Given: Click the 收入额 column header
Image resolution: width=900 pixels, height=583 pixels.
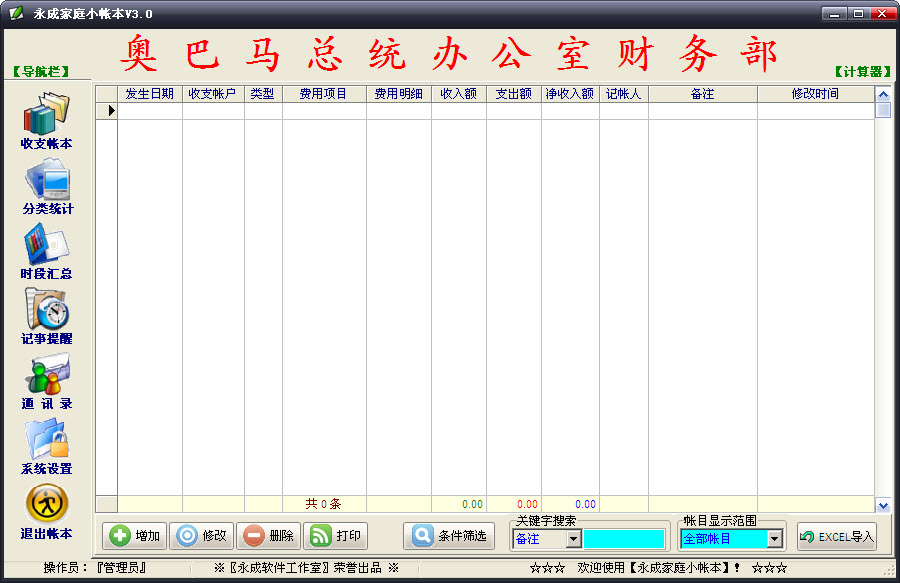Looking at the screenshot, I should pos(459,94).
